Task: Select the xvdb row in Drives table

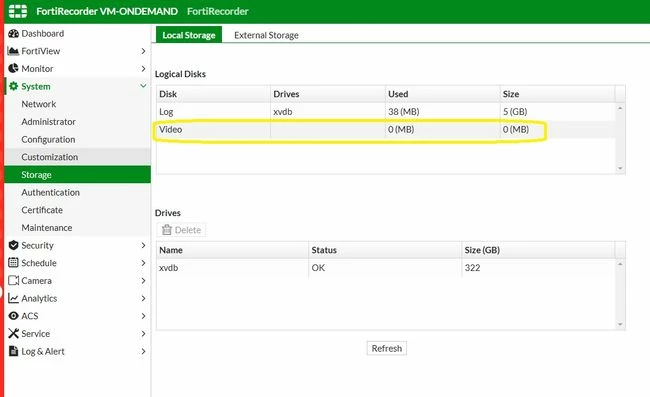Action: [386, 268]
